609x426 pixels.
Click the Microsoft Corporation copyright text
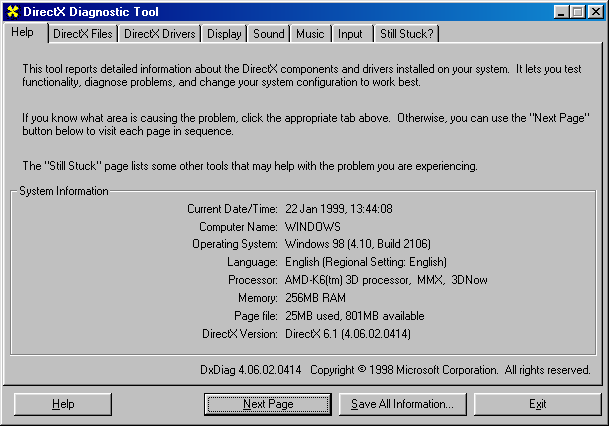coord(450,370)
